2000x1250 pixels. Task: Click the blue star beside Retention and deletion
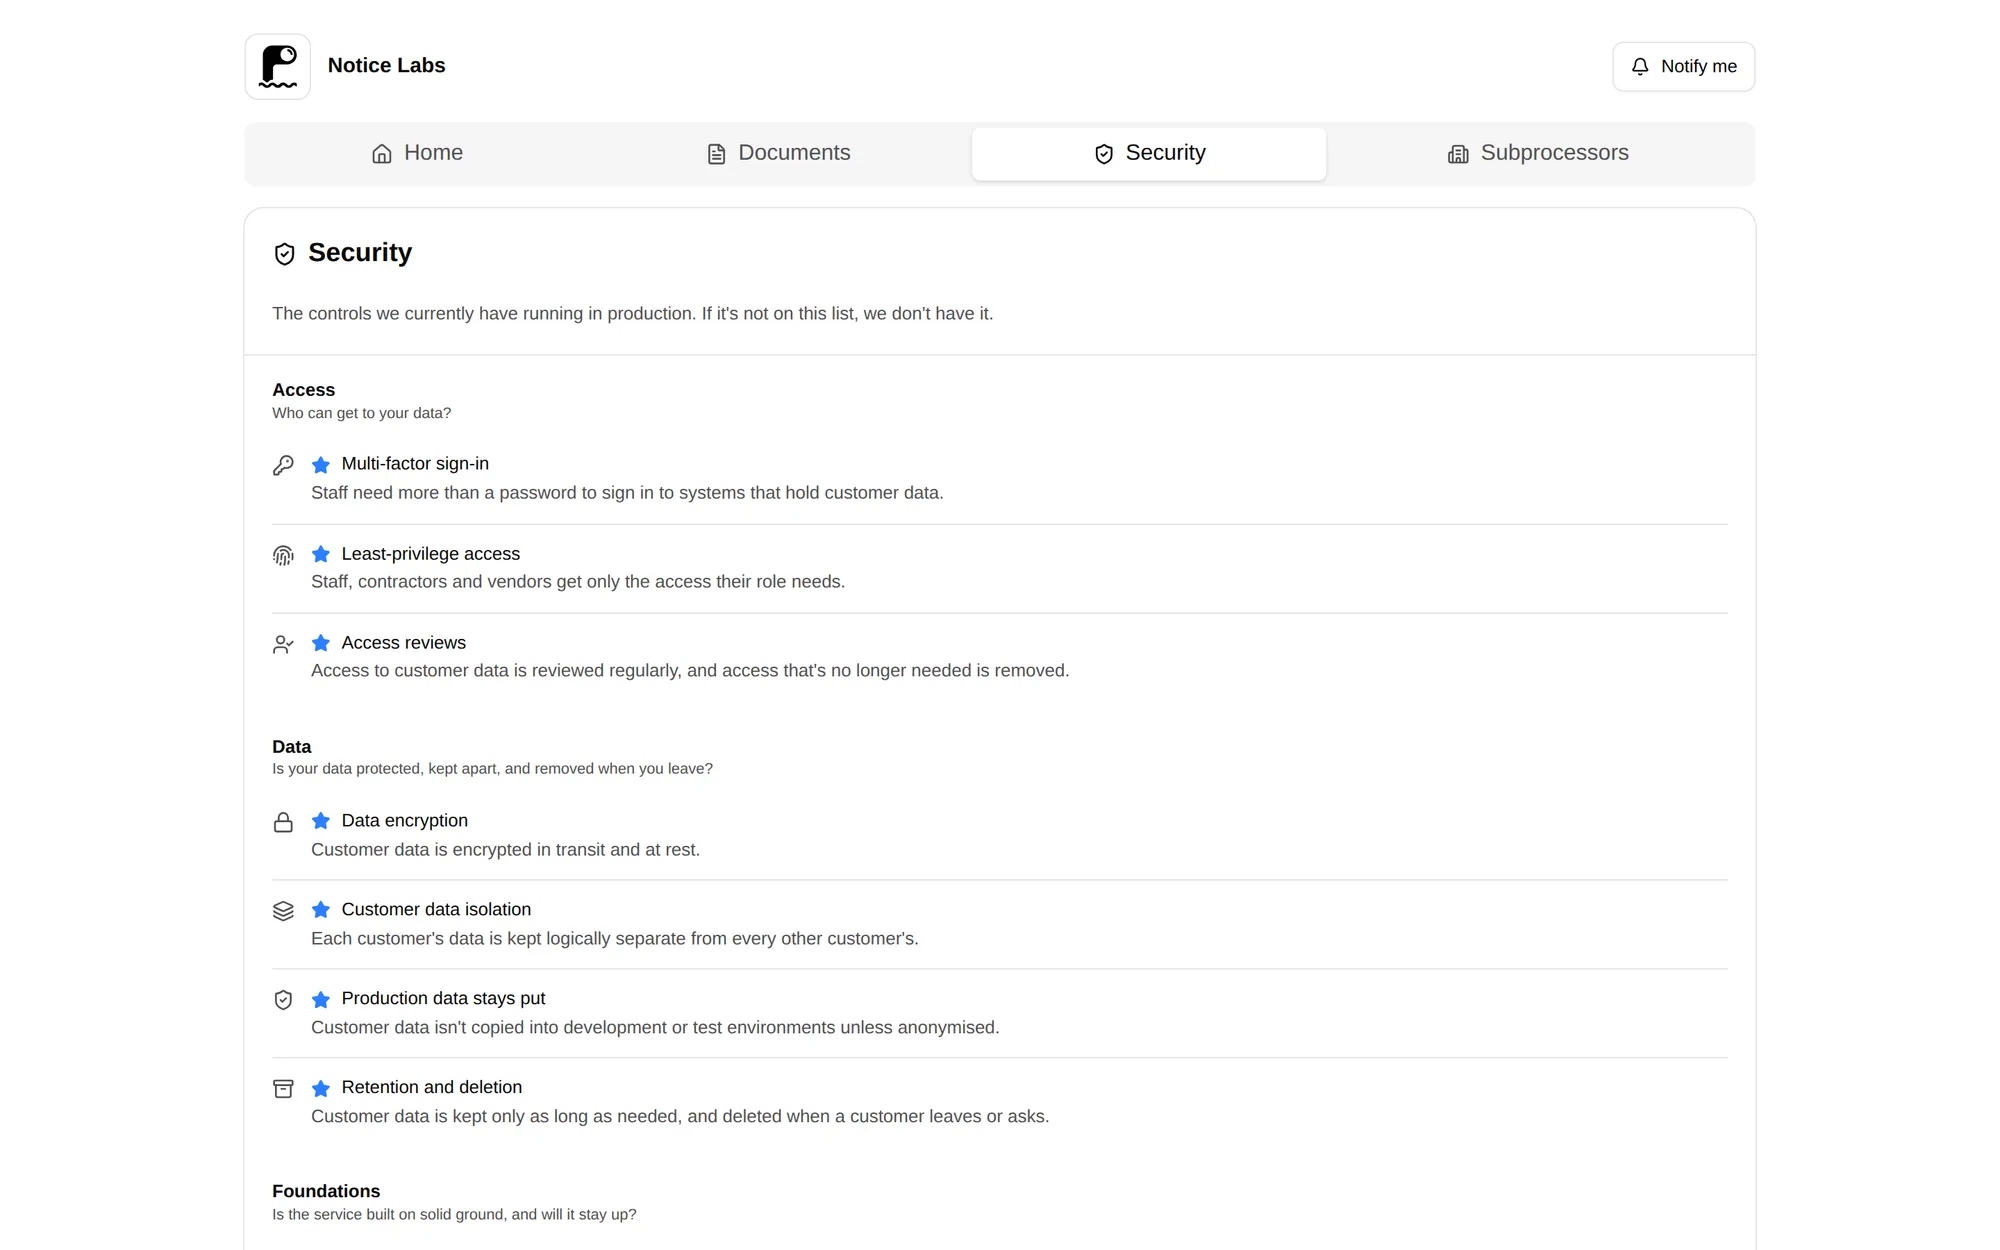coord(320,1088)
